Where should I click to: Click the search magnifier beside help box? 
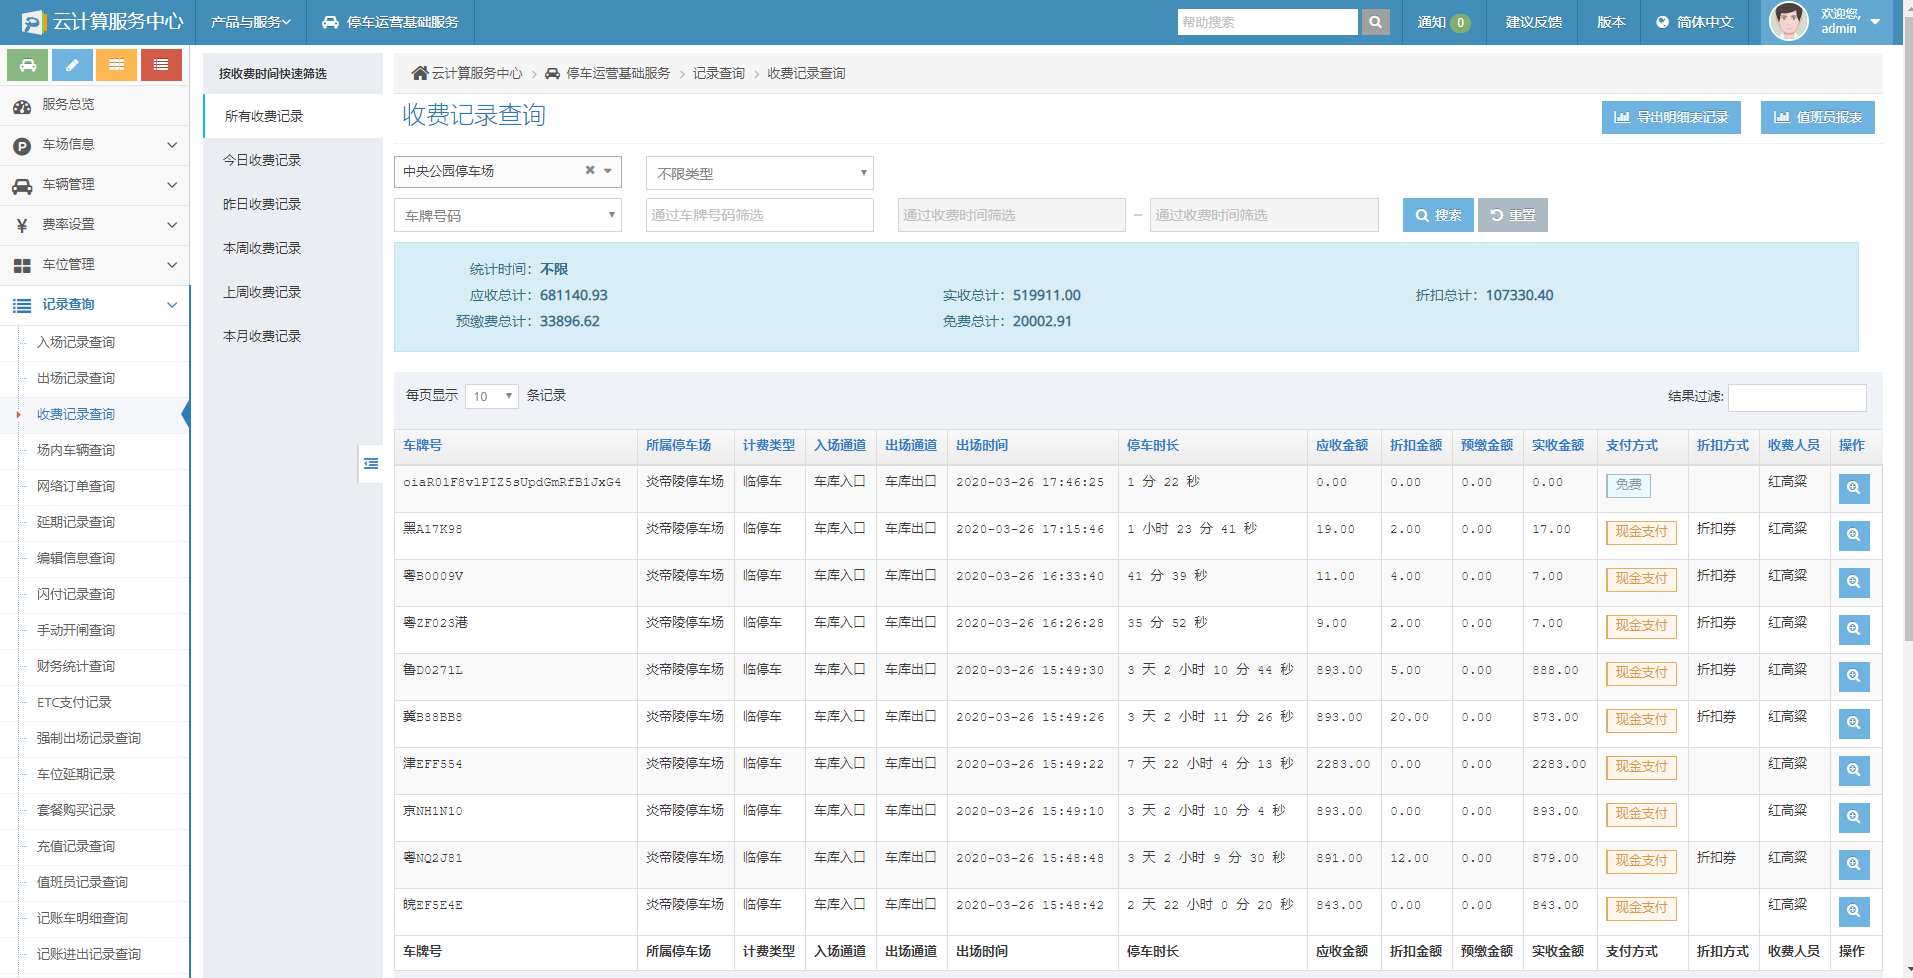coord(1376,22)
